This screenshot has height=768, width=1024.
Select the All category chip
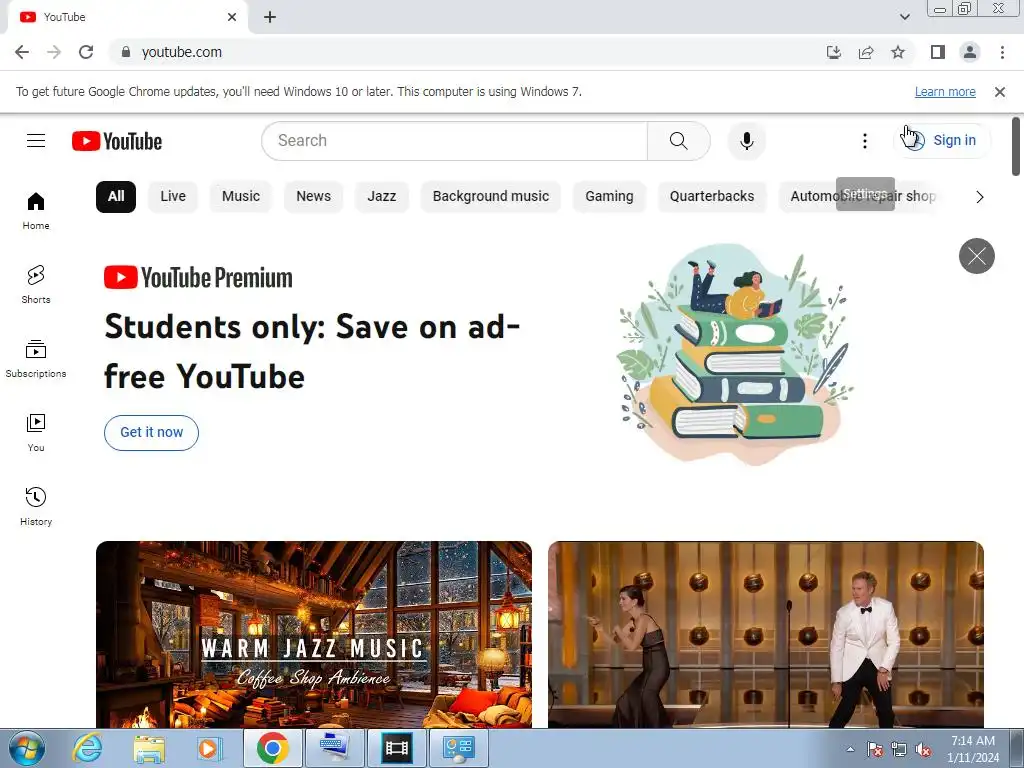(116, 197)
